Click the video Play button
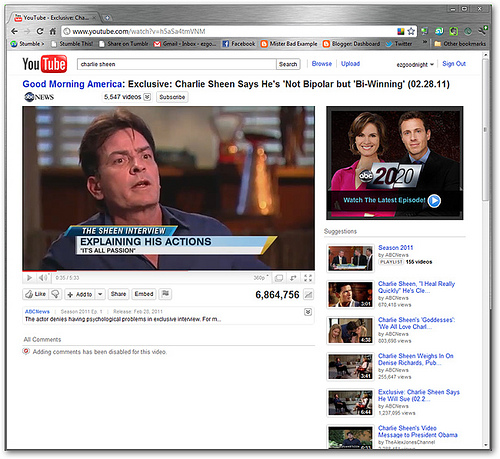The width and height of the screenshot is (500, 459). pyautogui.click(x=29, y=278)
